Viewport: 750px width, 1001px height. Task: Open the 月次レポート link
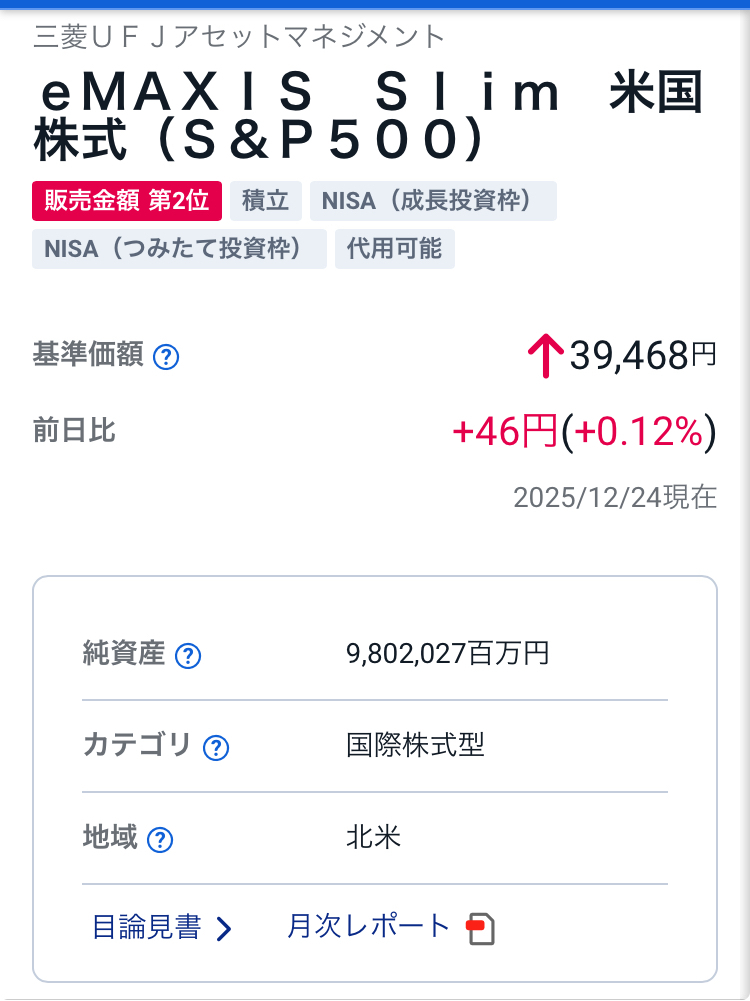pyautogui.click(x=368, y=926)
